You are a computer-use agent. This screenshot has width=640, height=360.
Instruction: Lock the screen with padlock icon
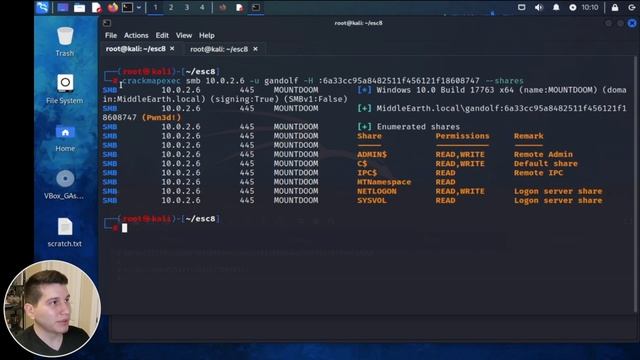coord(615,7)
